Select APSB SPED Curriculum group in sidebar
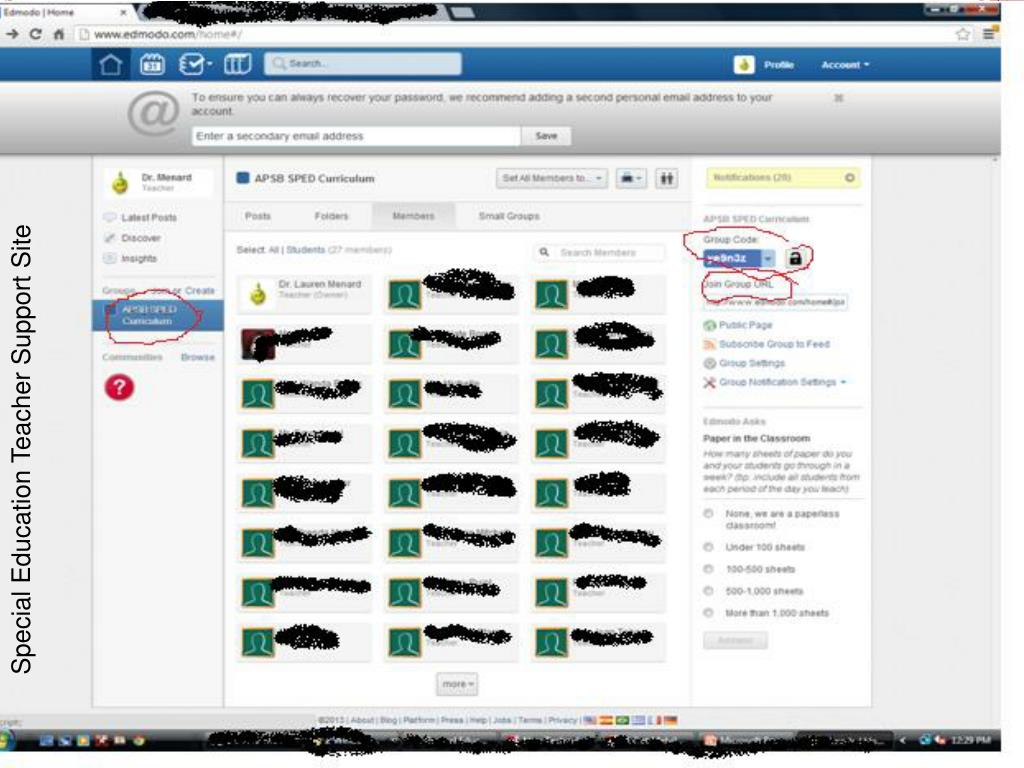 pos(157,315)
